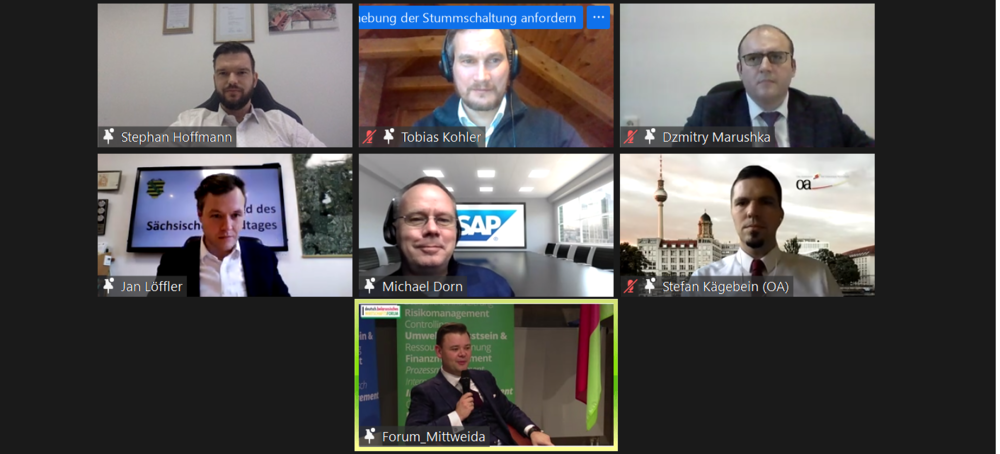Click the pin icon next to Stefan Kägebein (OA)
1000x454 pixels.
(650, 286)
